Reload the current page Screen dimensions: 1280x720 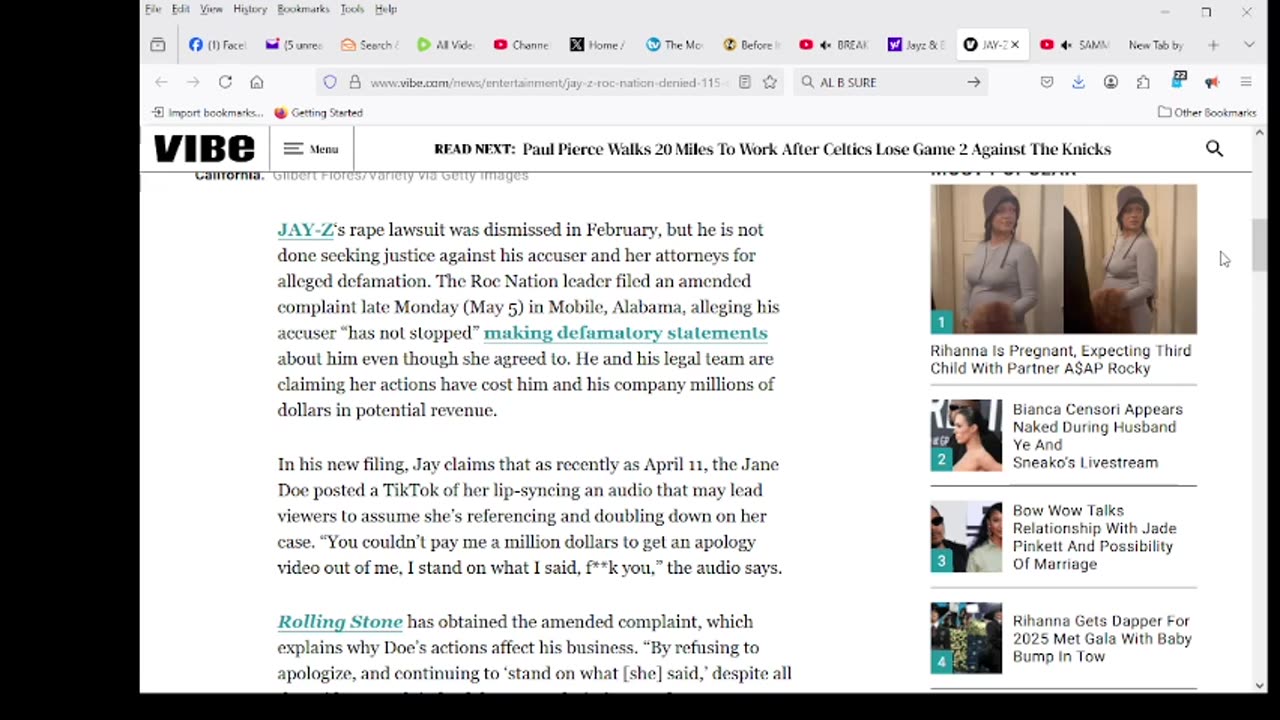point(225,82)
